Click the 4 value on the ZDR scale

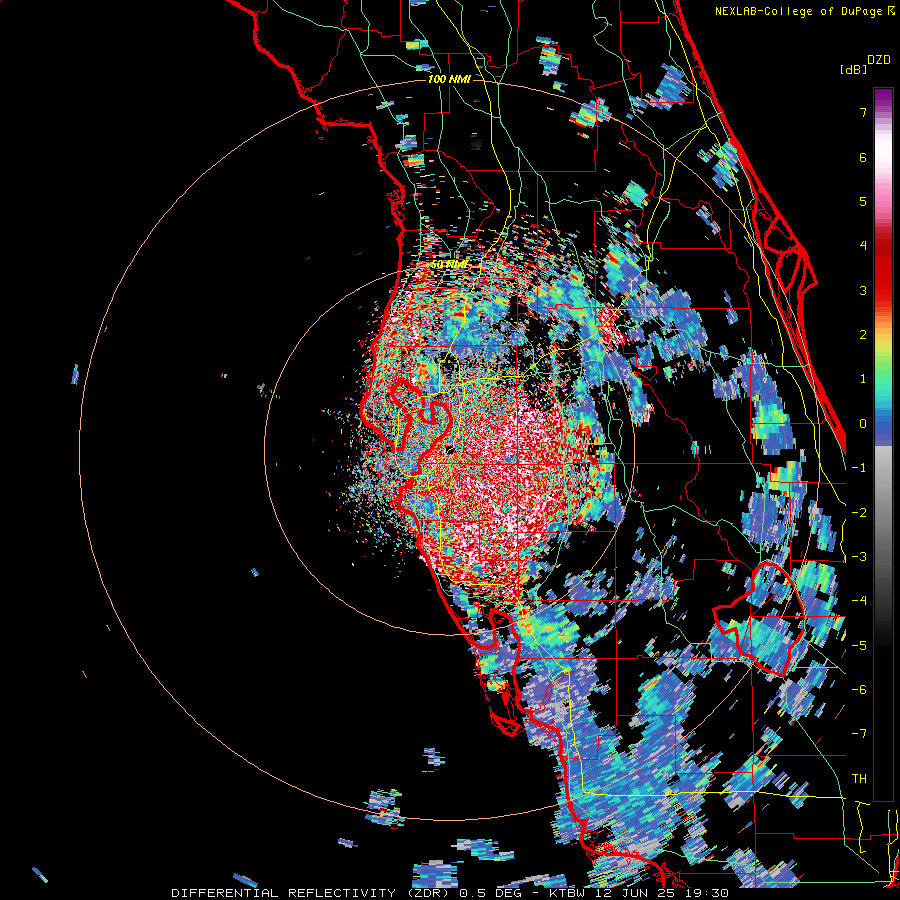[x=863, y=246]
